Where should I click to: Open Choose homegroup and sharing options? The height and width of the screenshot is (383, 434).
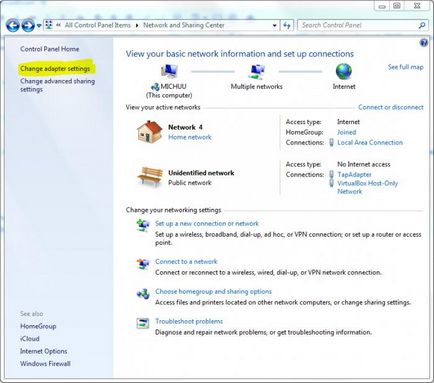[x=213, y=292]
